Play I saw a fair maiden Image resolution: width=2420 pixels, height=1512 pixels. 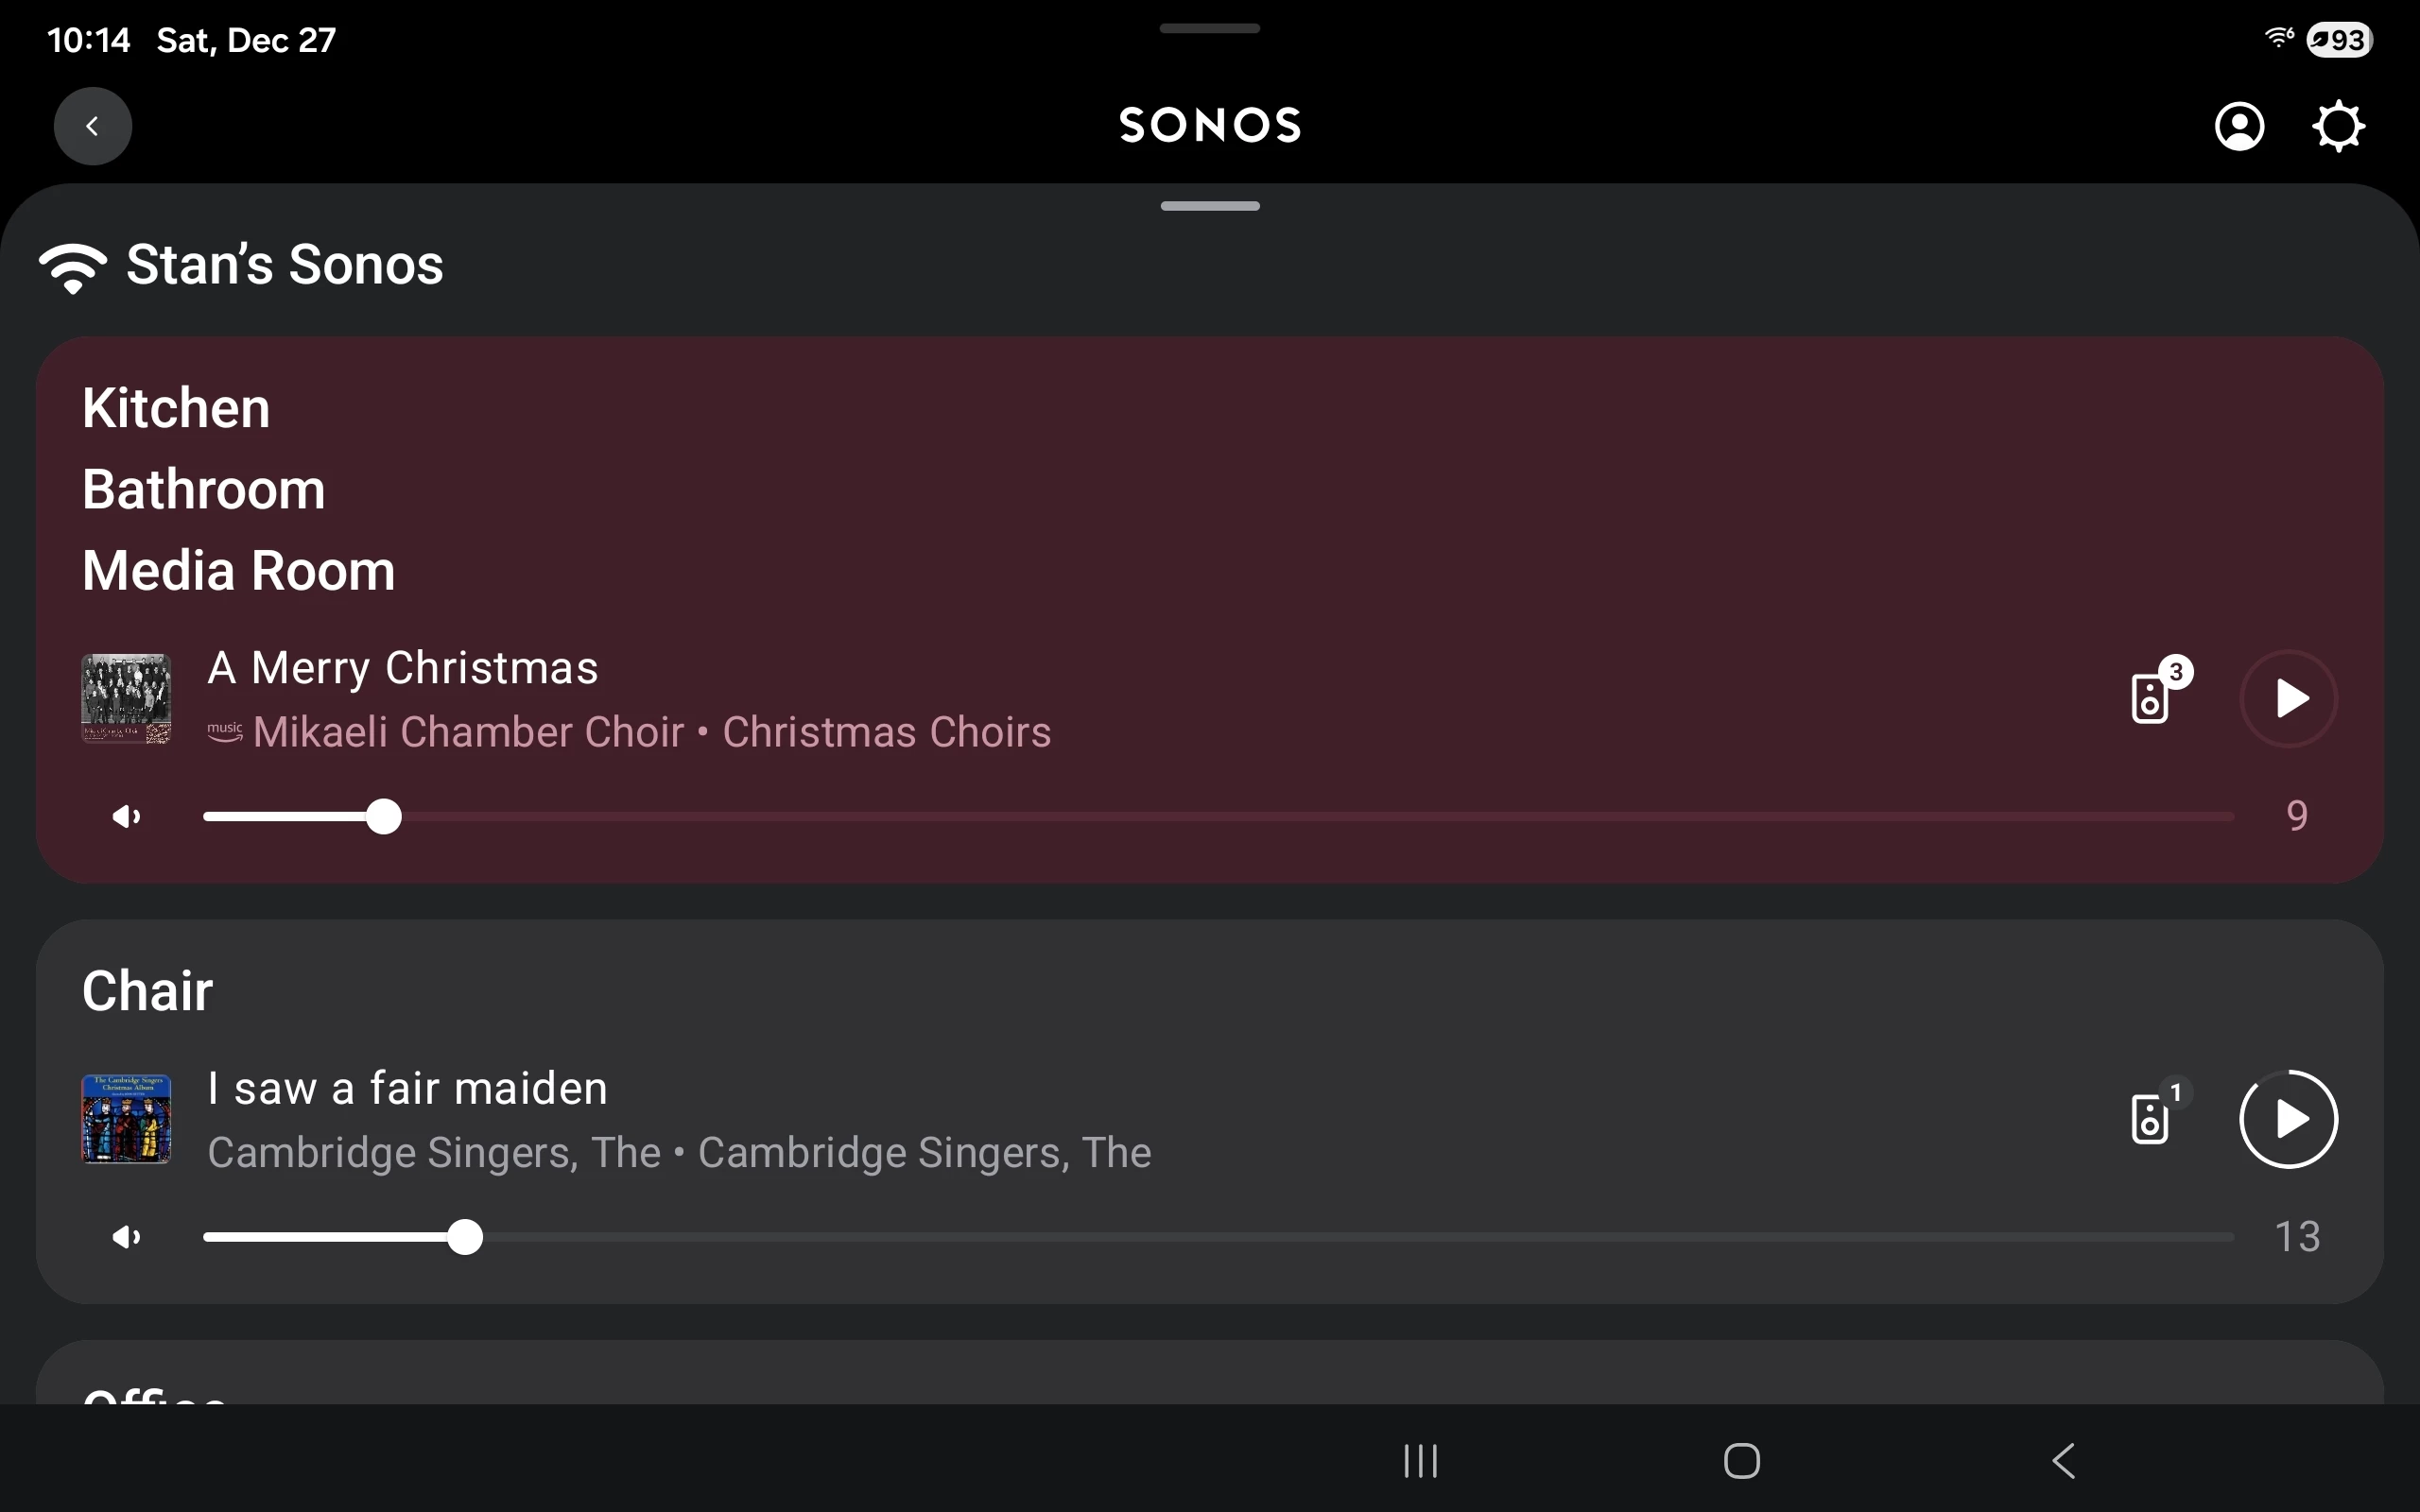[x=2288, y=1119]
